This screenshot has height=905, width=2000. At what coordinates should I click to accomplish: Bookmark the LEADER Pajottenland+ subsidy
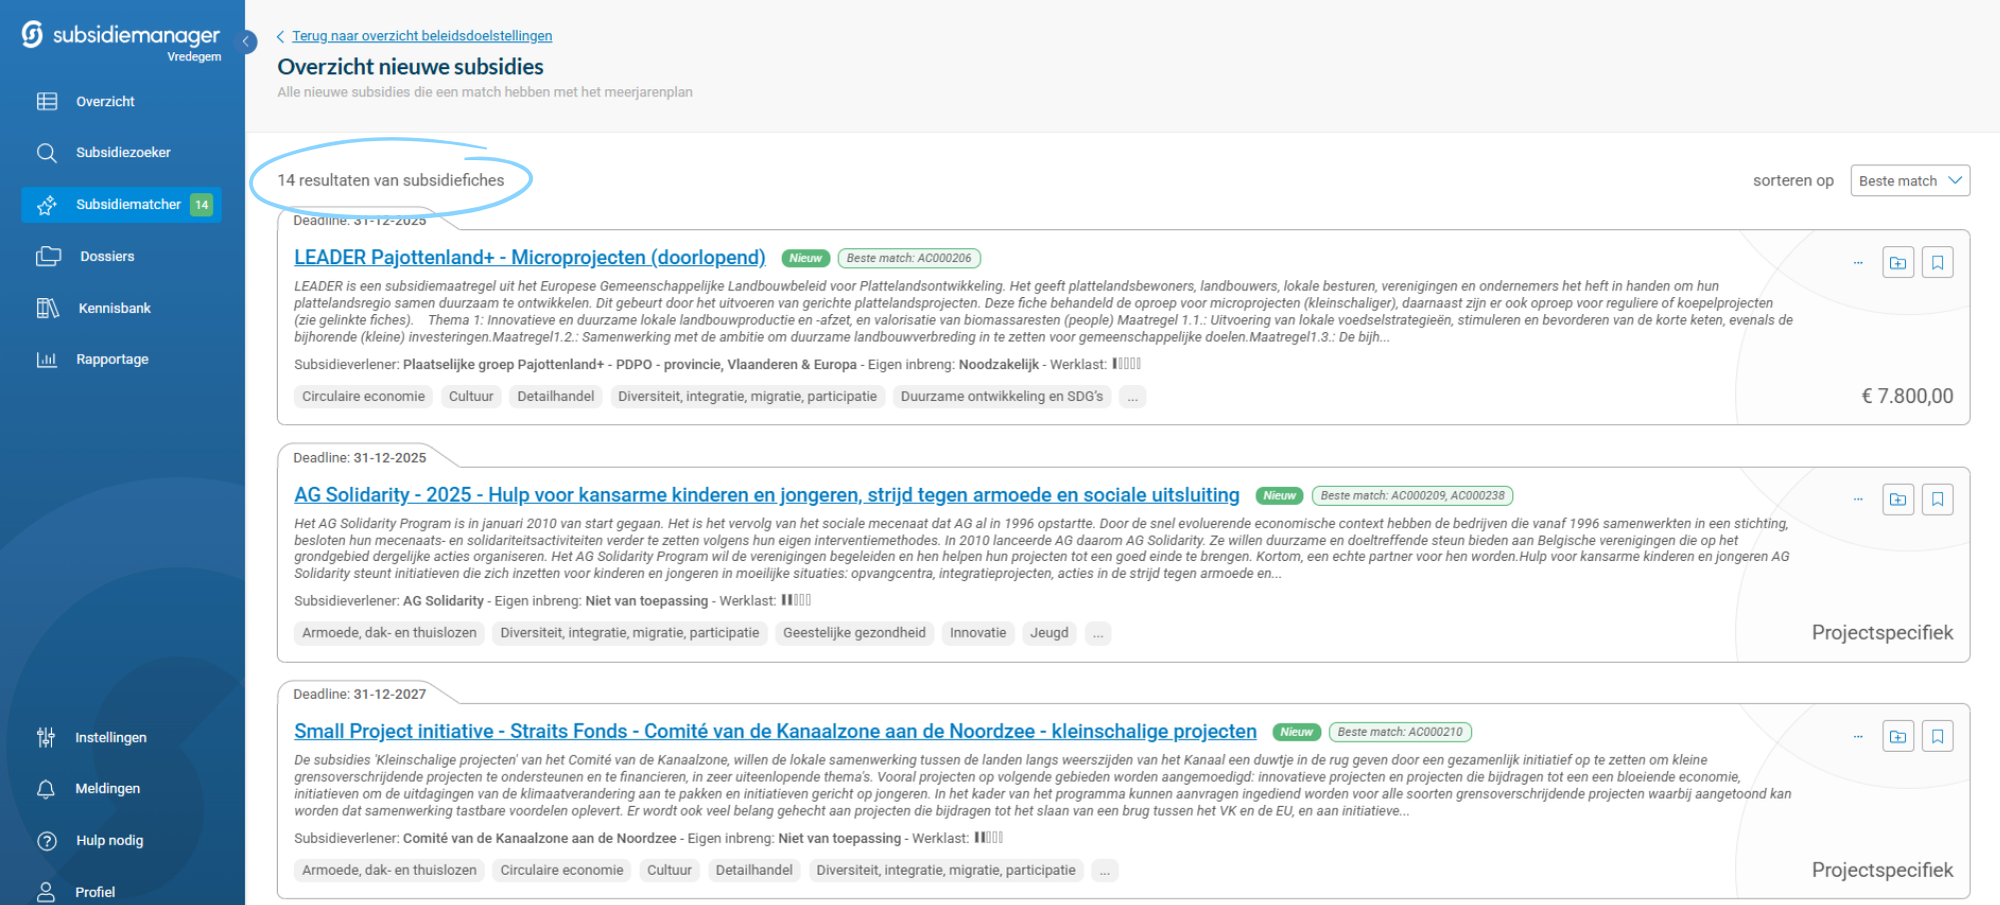(1937, 263)
